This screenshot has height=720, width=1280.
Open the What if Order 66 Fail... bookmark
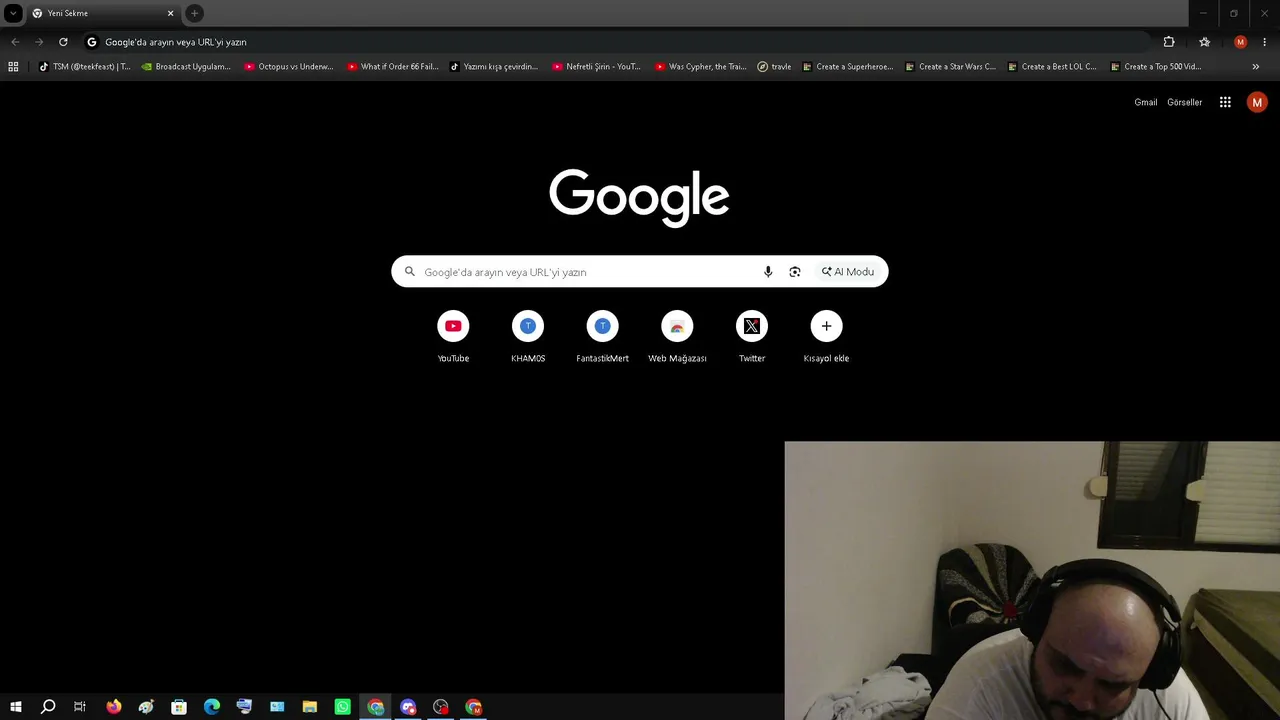(x=393, y=67)
